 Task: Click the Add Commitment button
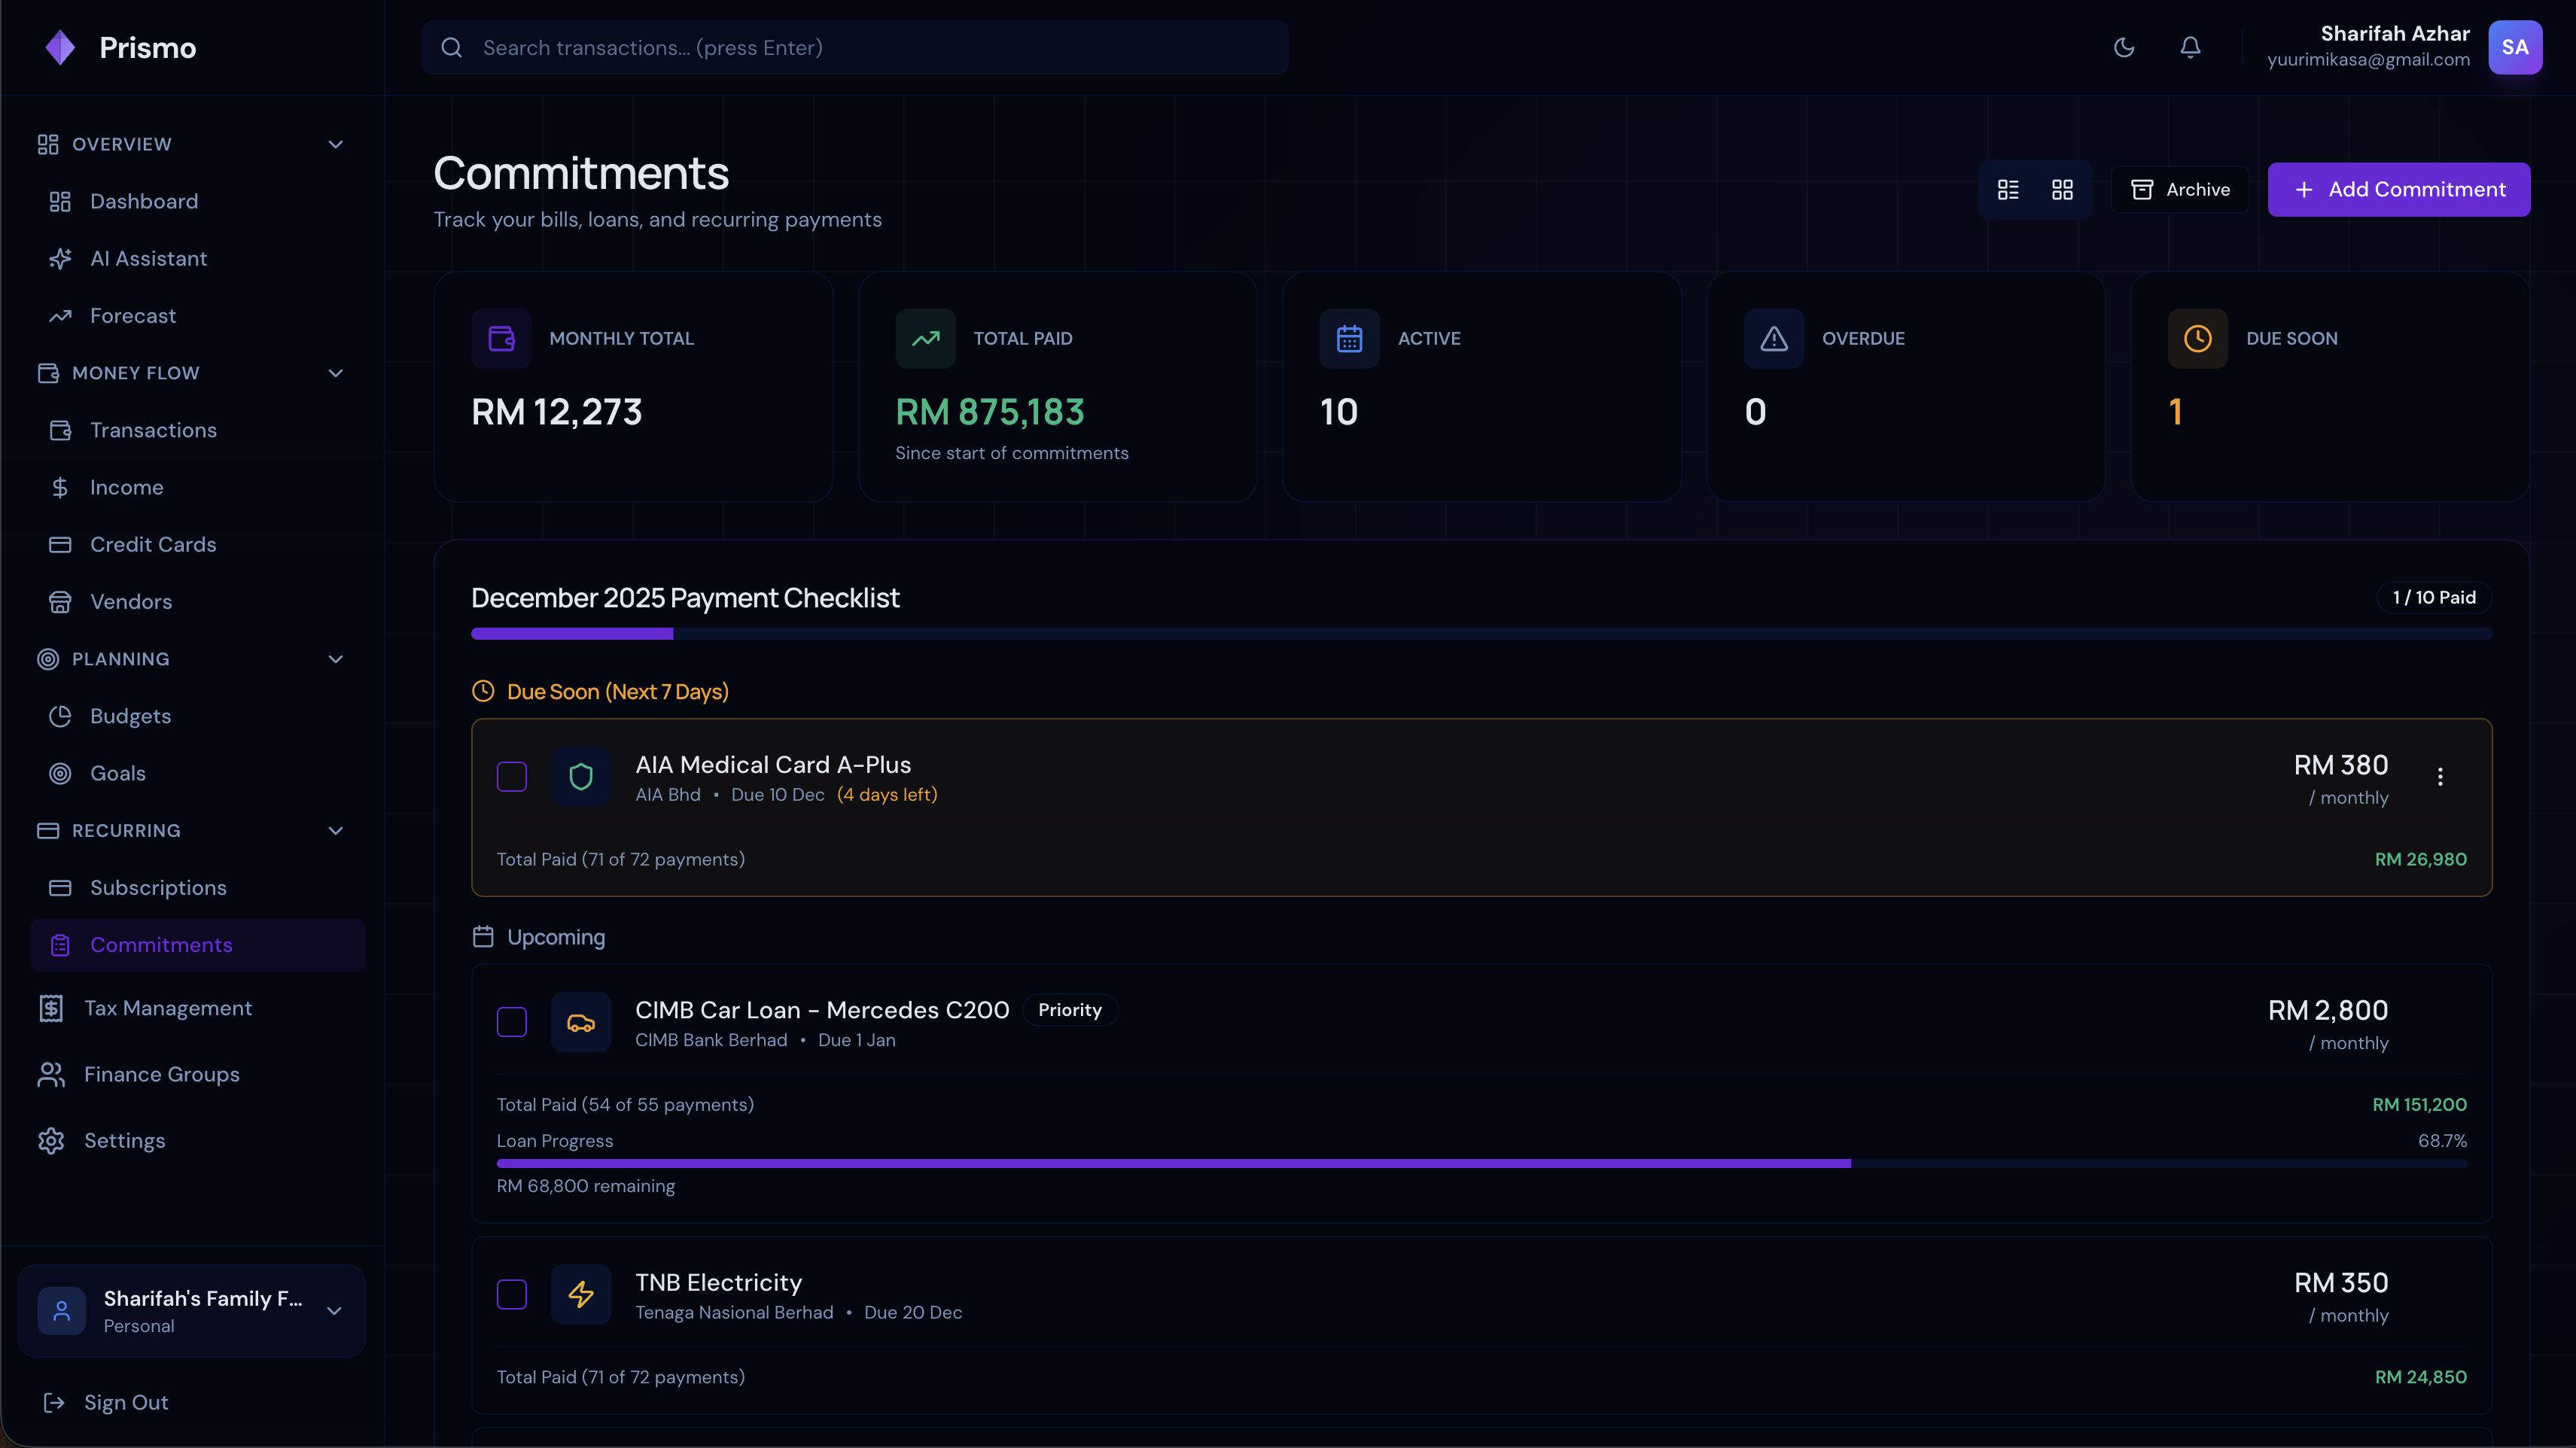[x=2398, y=190]
